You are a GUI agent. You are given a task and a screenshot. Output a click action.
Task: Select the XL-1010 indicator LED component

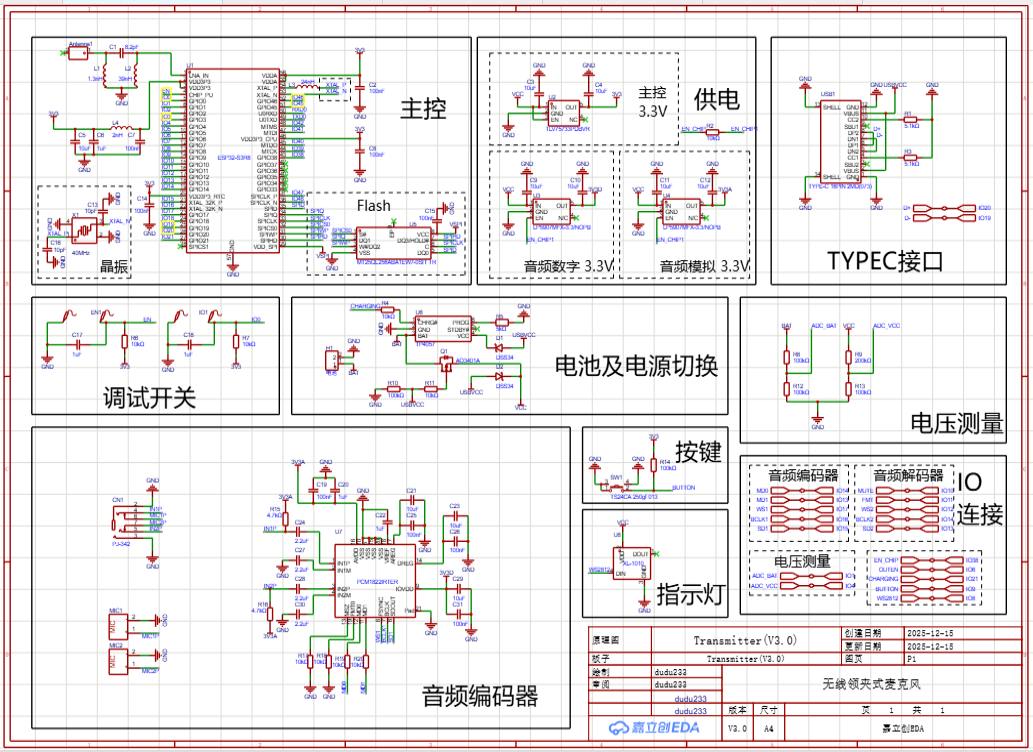click(x=632, y=562)
